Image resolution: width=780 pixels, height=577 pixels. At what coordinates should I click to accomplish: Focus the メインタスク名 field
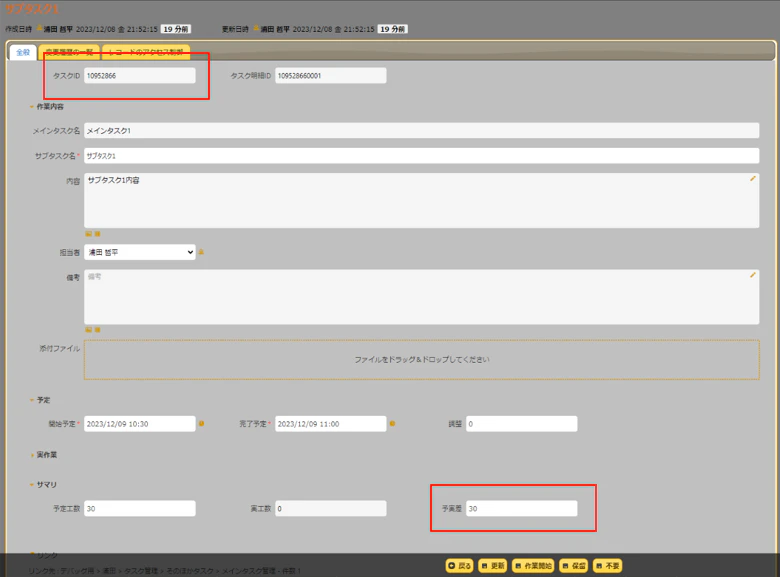pos(421,130)
